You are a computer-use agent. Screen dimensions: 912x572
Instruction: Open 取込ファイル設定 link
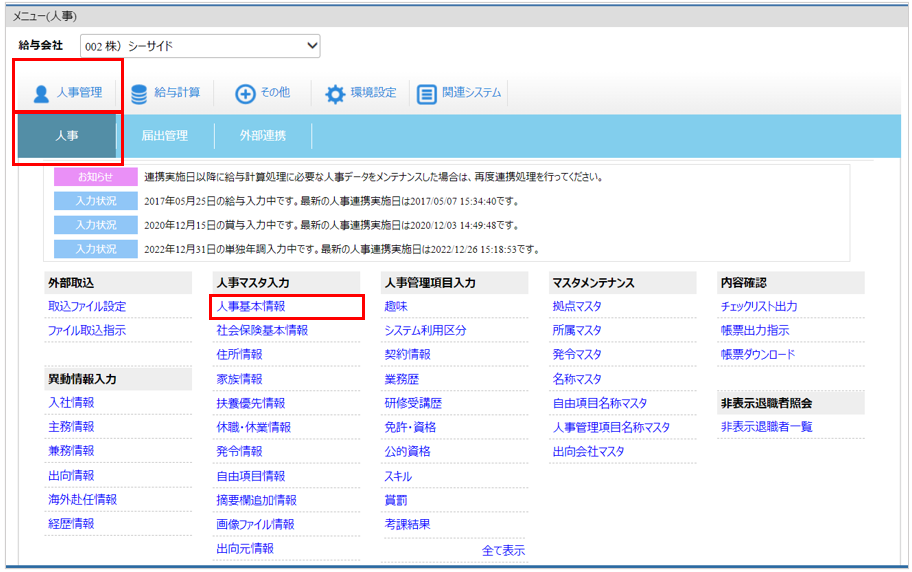point(87,307)
